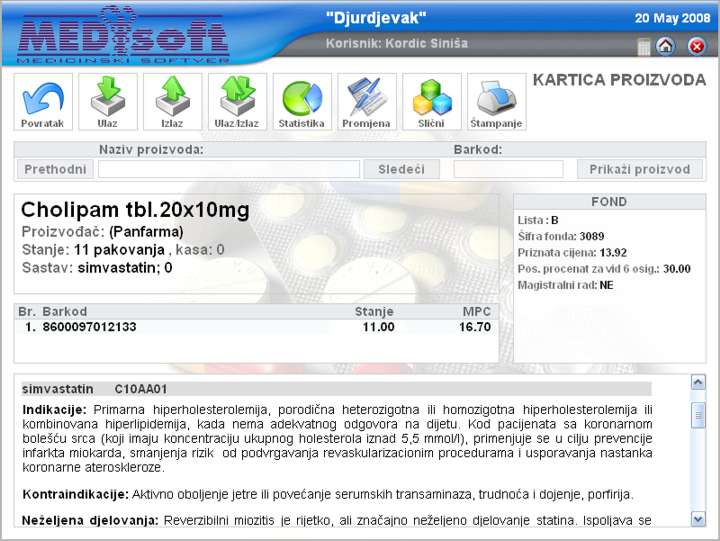Click Šifra fonda 3089 entry

tap(561, 236)
